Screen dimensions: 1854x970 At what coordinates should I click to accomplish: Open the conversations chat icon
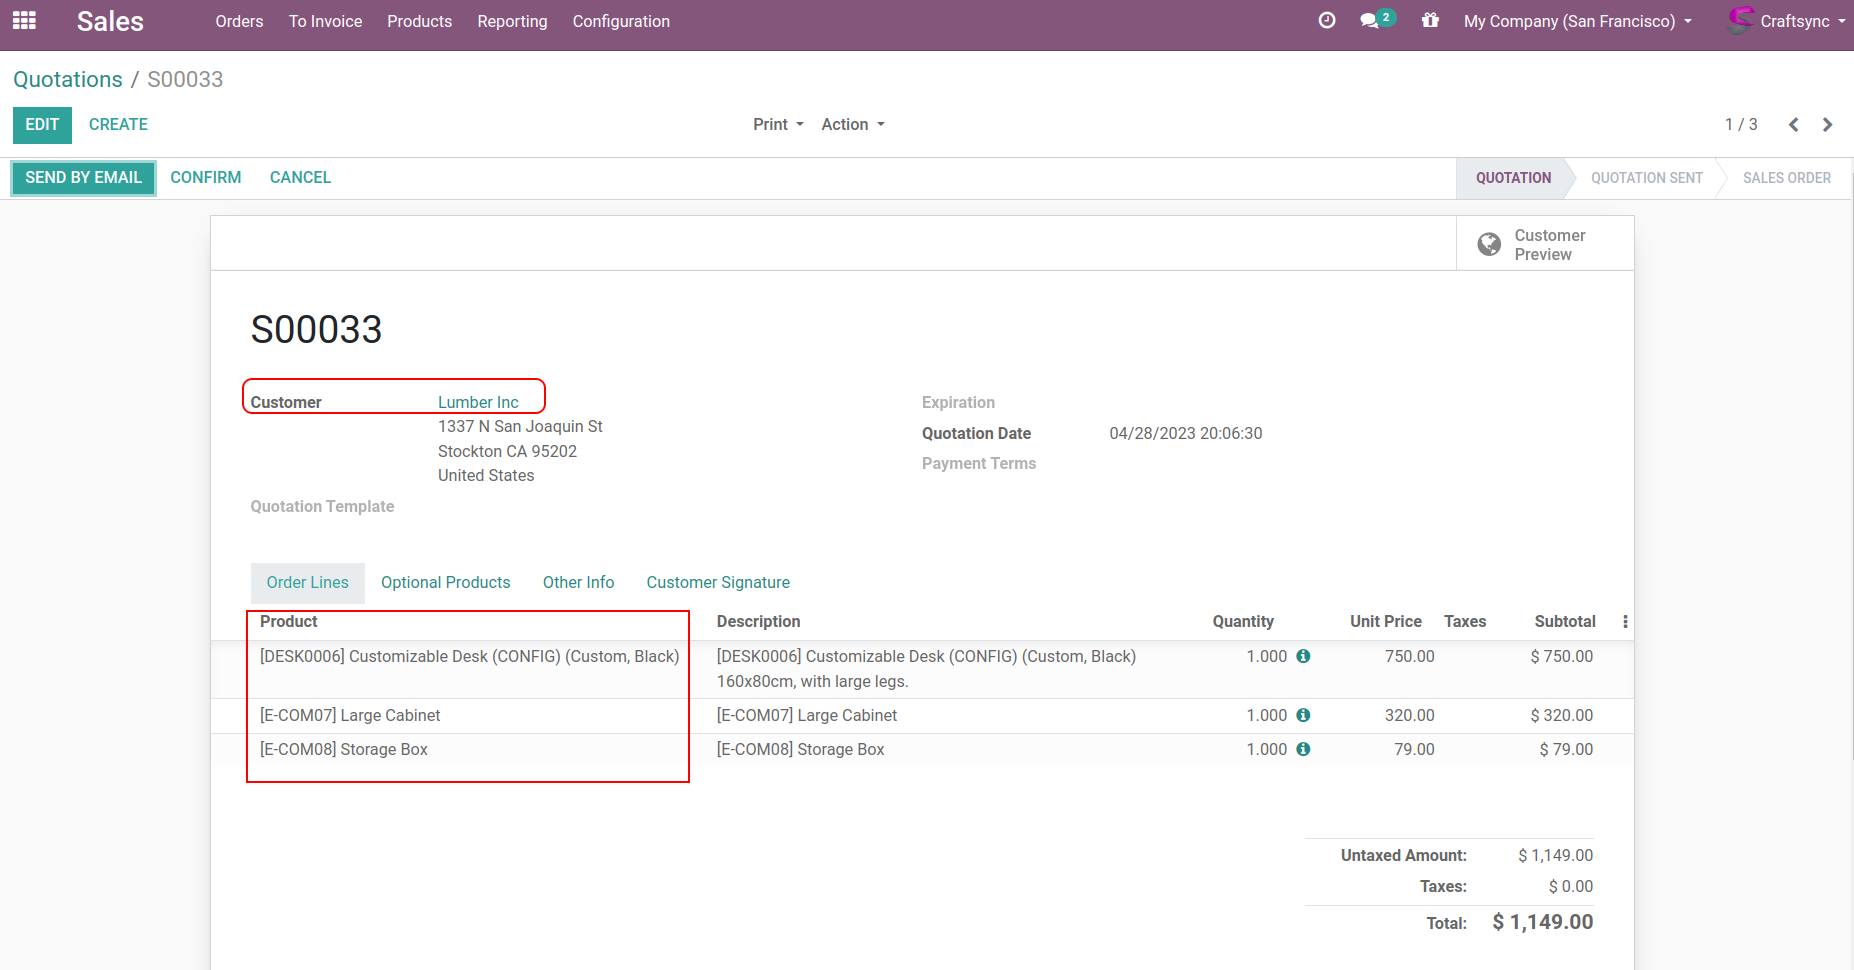tap(1370, 21)
